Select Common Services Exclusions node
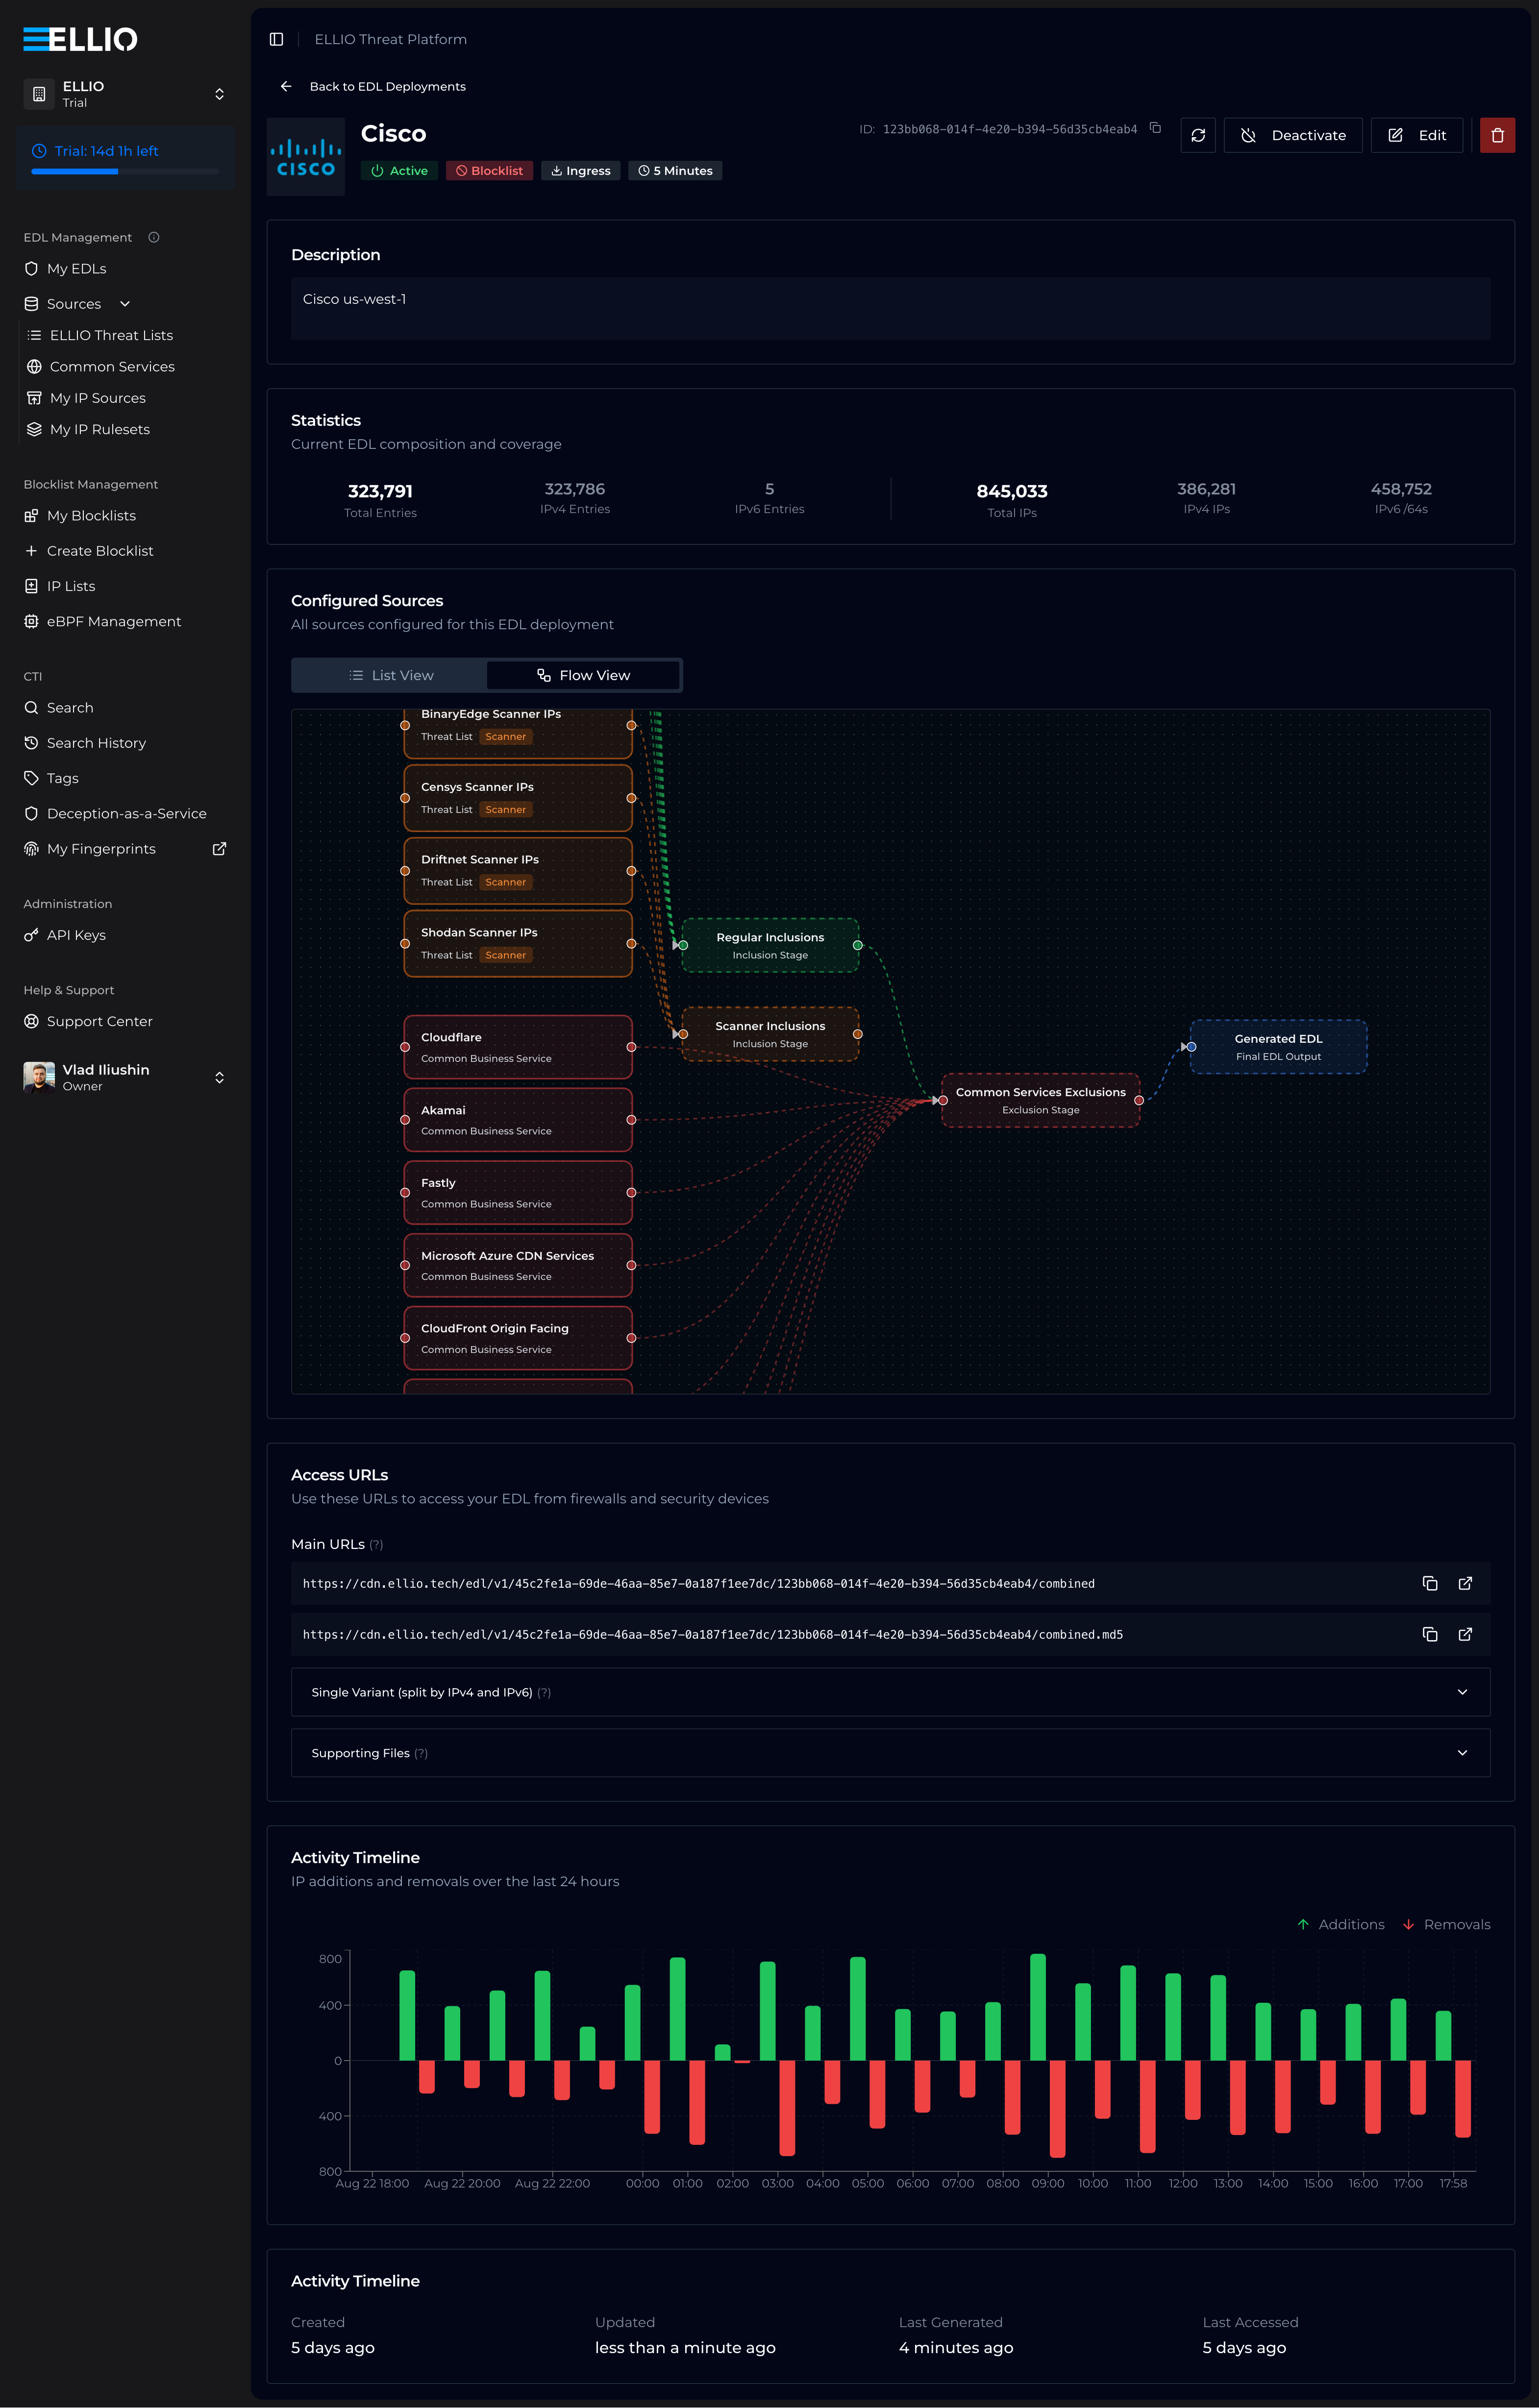The image size is (1539, 2408). tap(1040, 1100)
